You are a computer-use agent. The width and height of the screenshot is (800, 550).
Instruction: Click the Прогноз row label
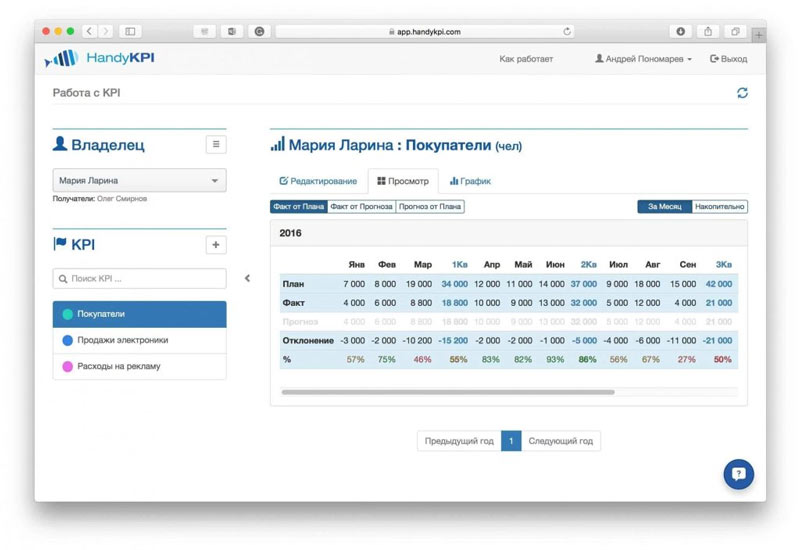pyautogui.click(x=300, y=321)
